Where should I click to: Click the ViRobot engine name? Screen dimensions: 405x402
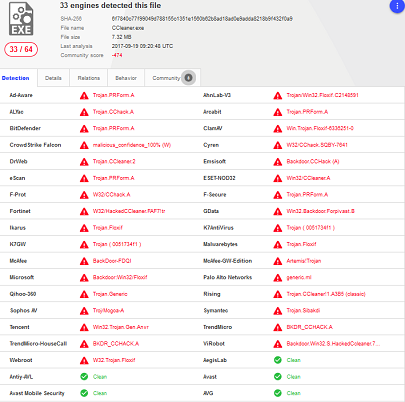point(214,344)
